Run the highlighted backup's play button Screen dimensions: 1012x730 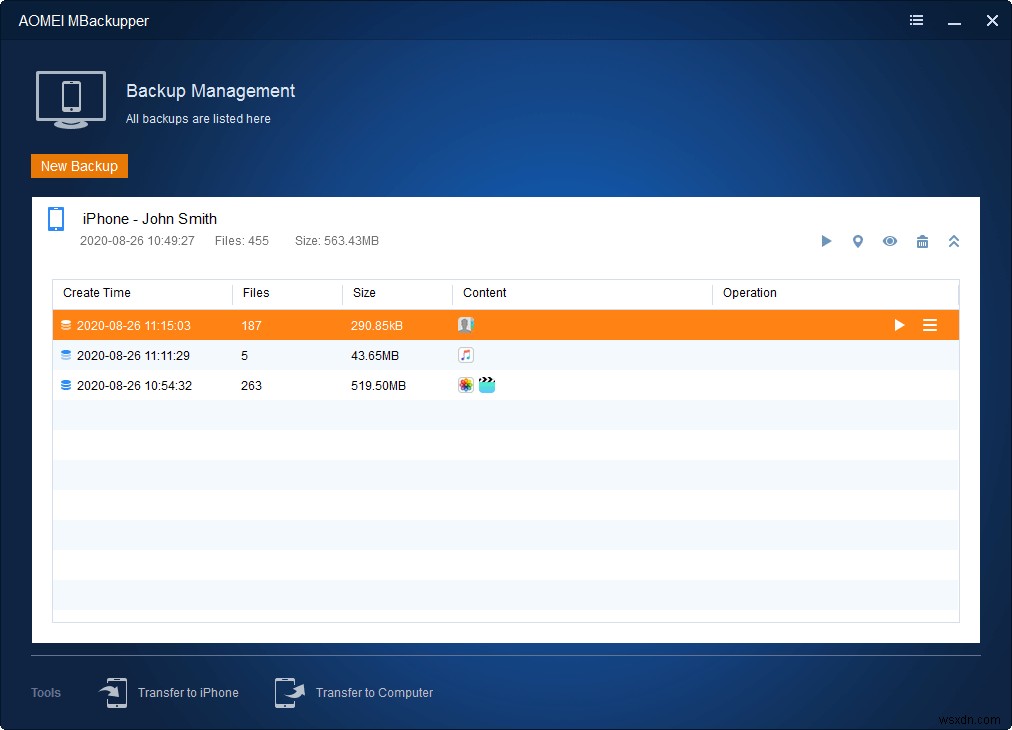[899, 325]
